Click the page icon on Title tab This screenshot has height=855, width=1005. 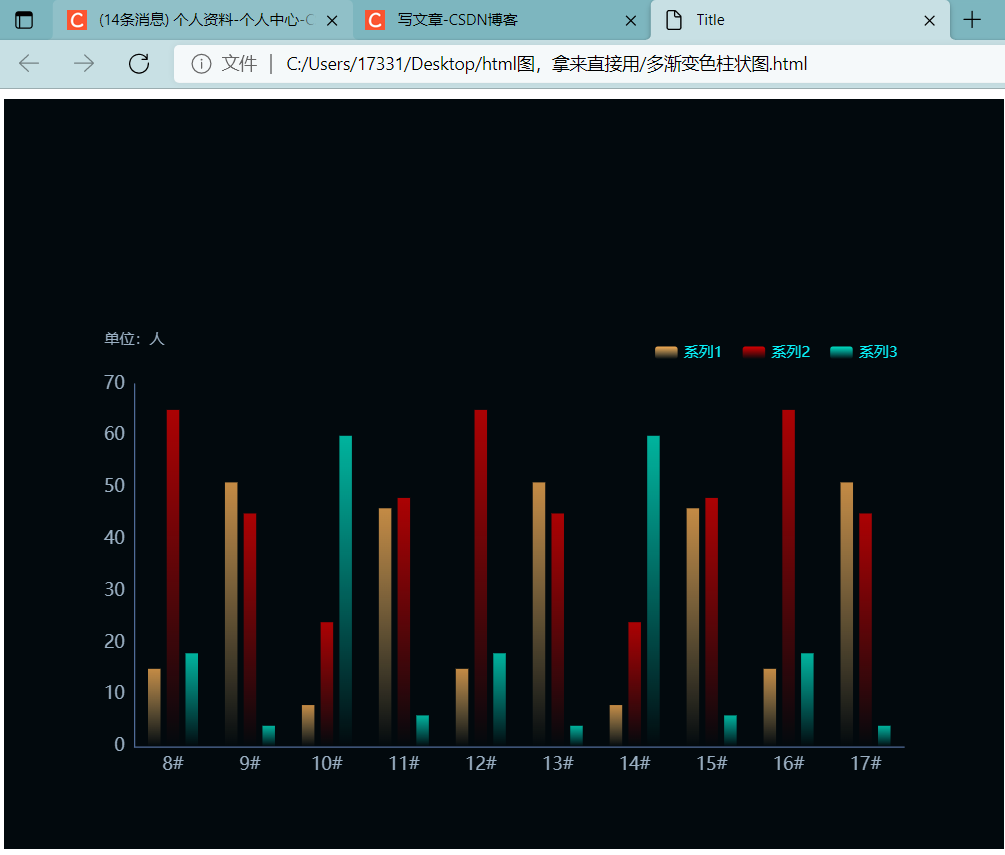coord(674,21)
